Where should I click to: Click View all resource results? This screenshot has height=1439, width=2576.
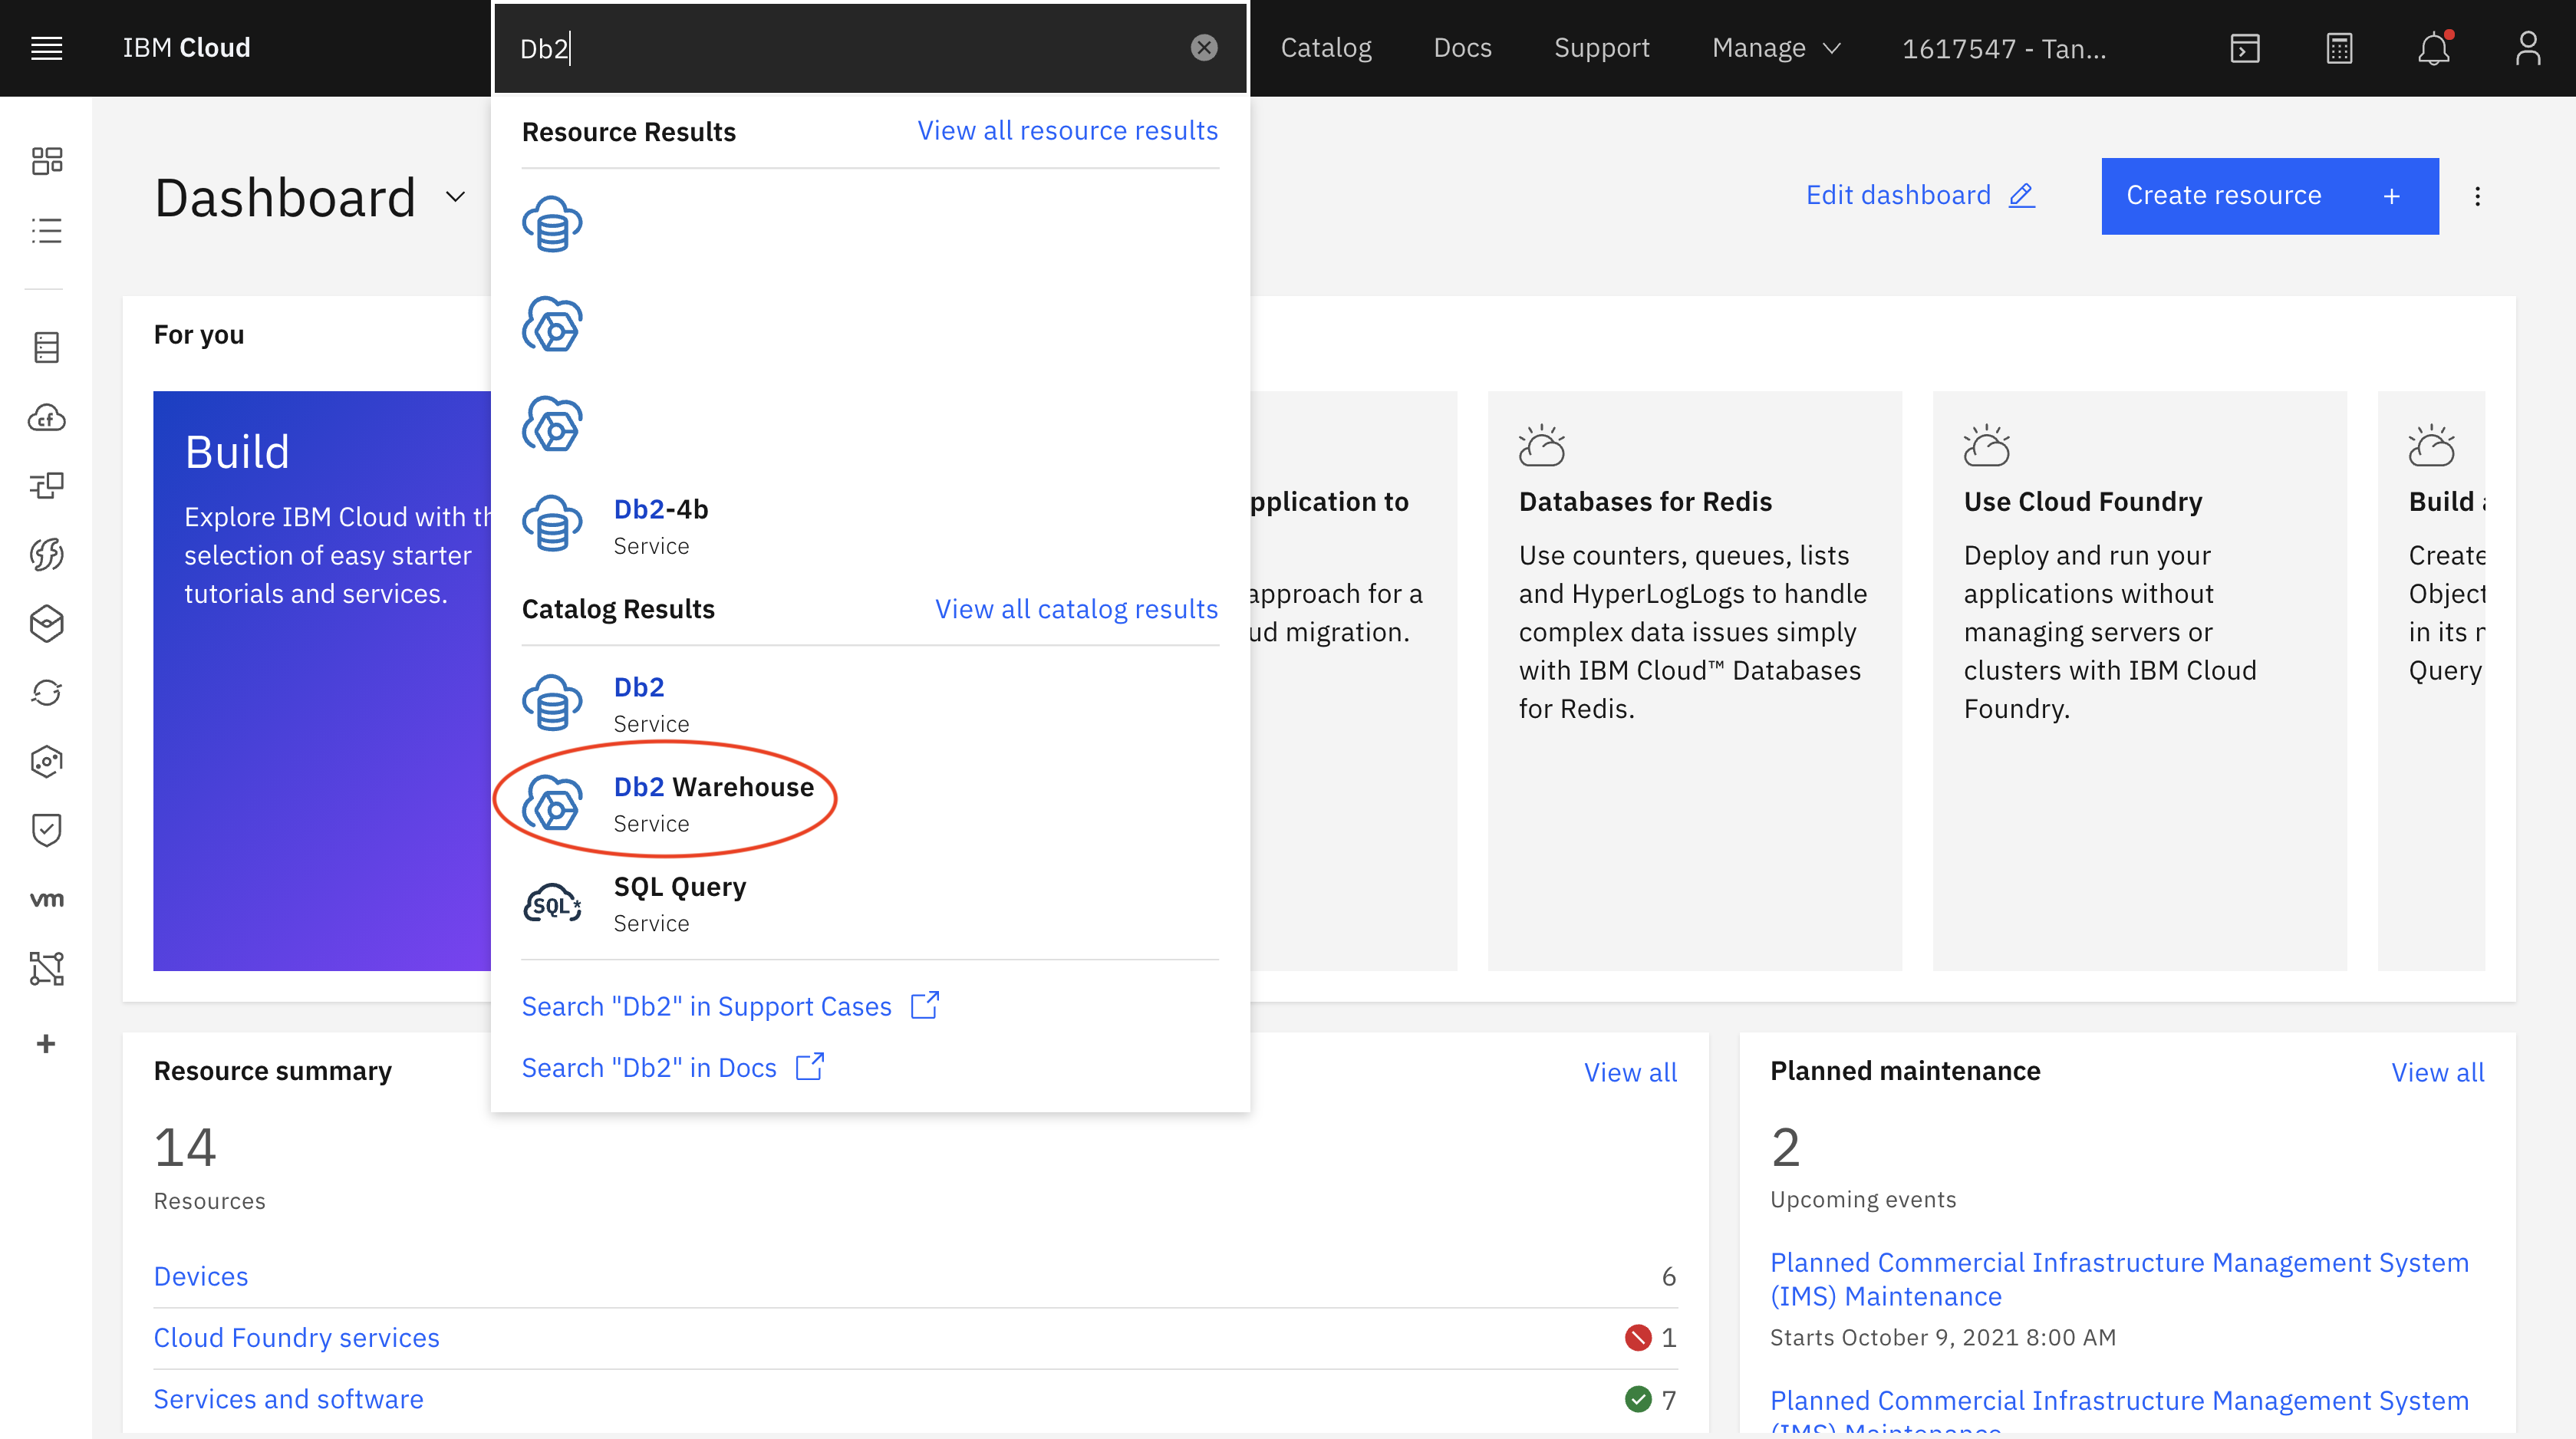(1067, 131)
